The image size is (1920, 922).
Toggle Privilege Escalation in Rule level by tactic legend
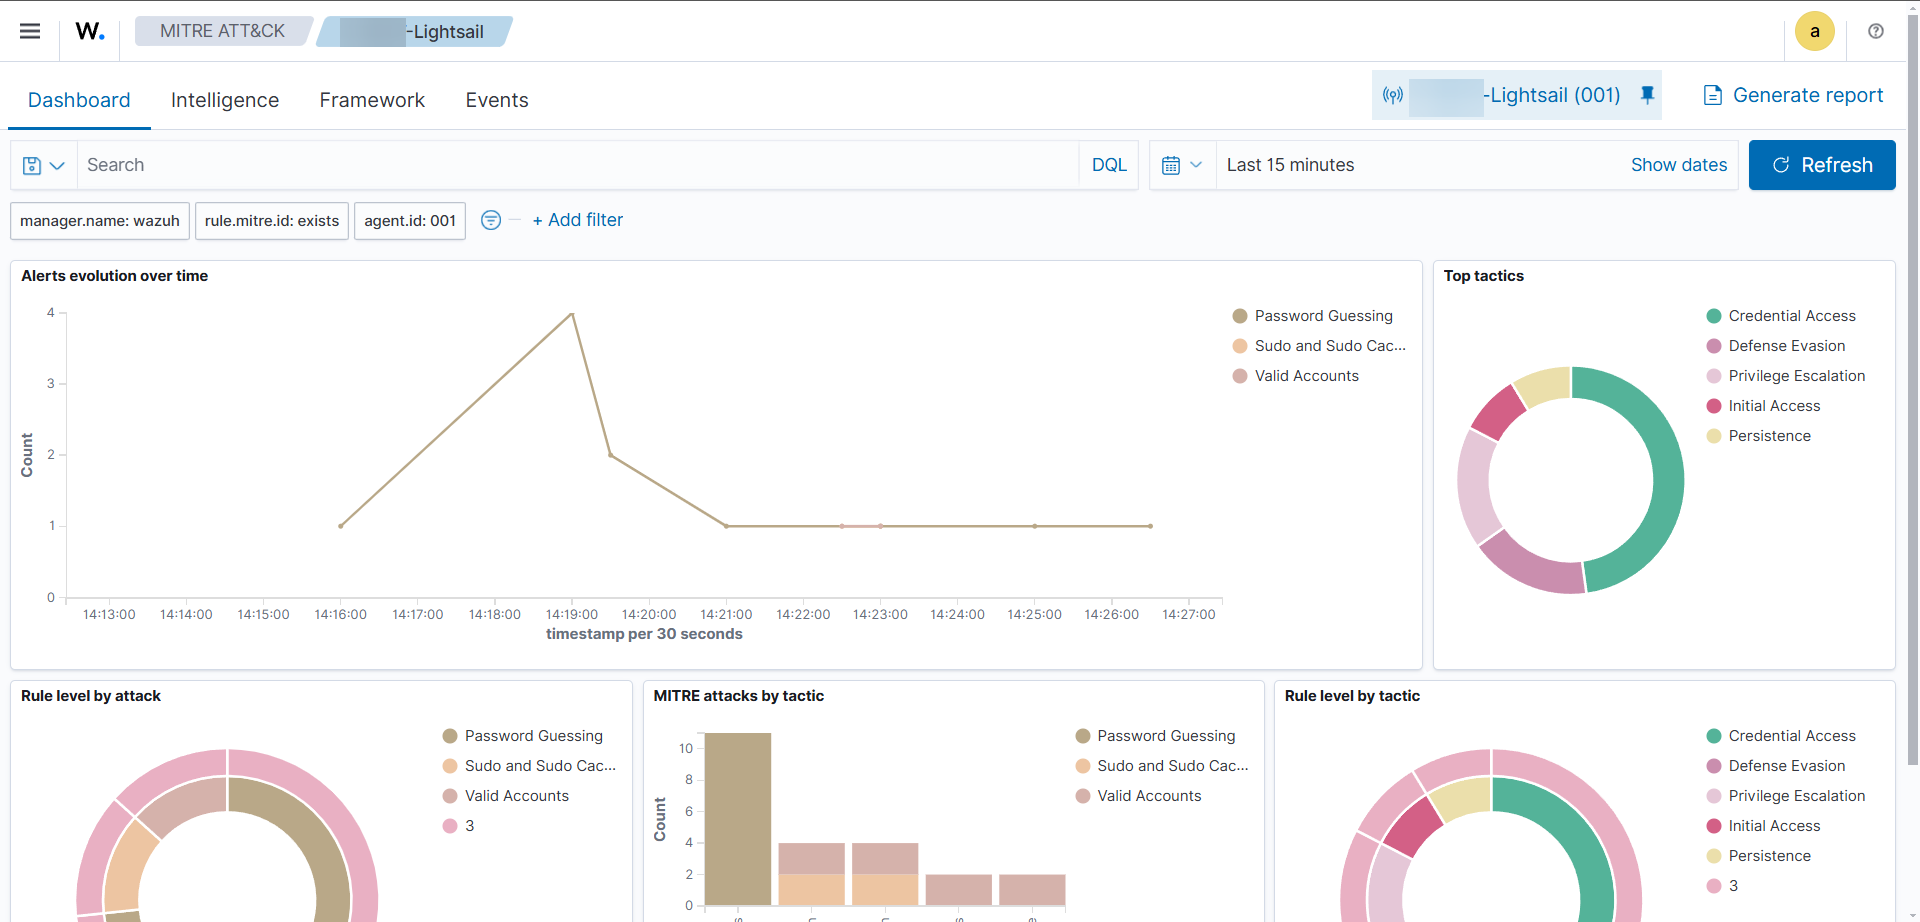coord(1786,796)
